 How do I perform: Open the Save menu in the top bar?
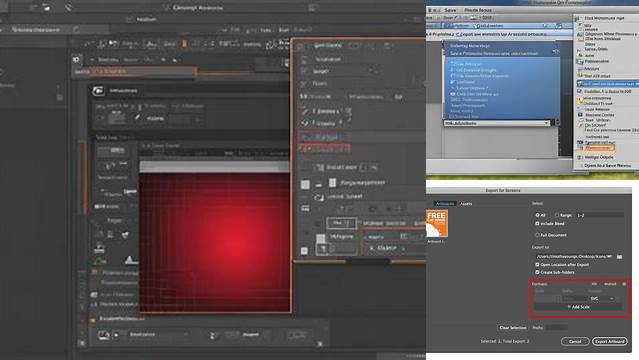pyautogui.click(x=450, y=10)
